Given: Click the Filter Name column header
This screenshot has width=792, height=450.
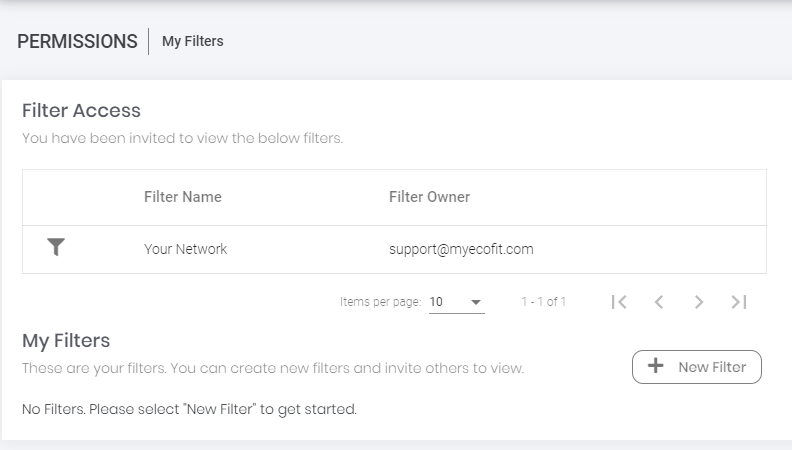Looking at the screenshot, I should click(183, 197).
